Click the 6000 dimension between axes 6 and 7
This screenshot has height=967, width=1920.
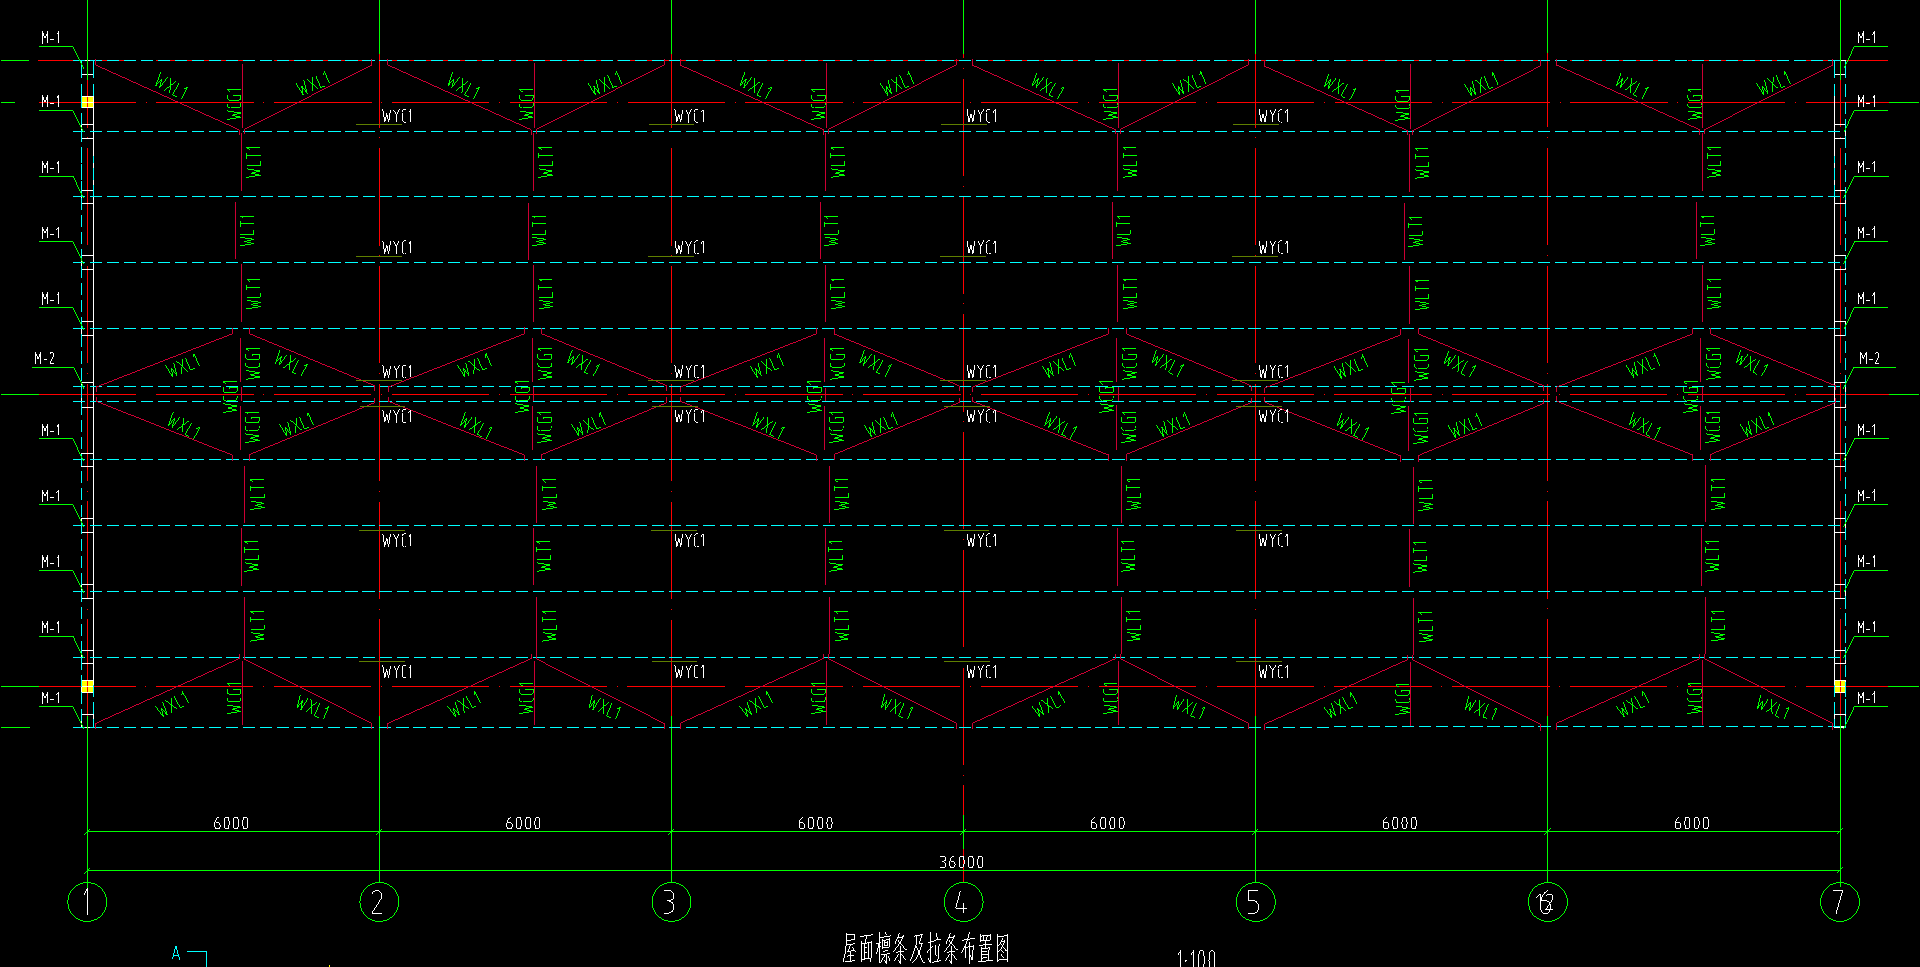tap(1691, 823)
